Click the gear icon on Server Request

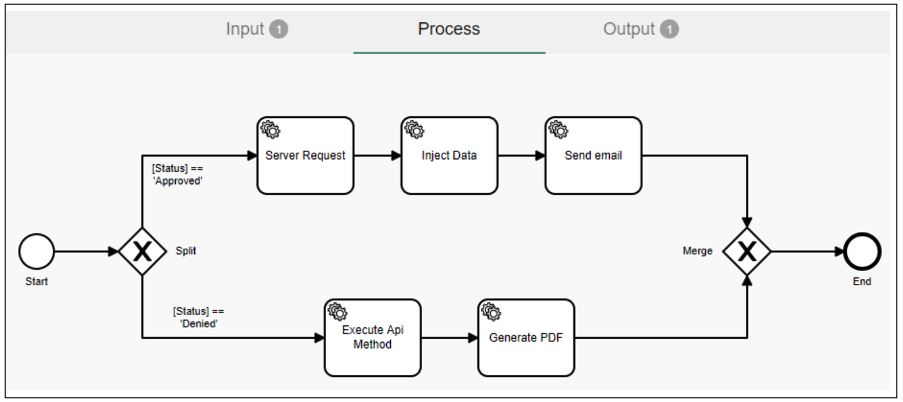(x=270, y=130)
